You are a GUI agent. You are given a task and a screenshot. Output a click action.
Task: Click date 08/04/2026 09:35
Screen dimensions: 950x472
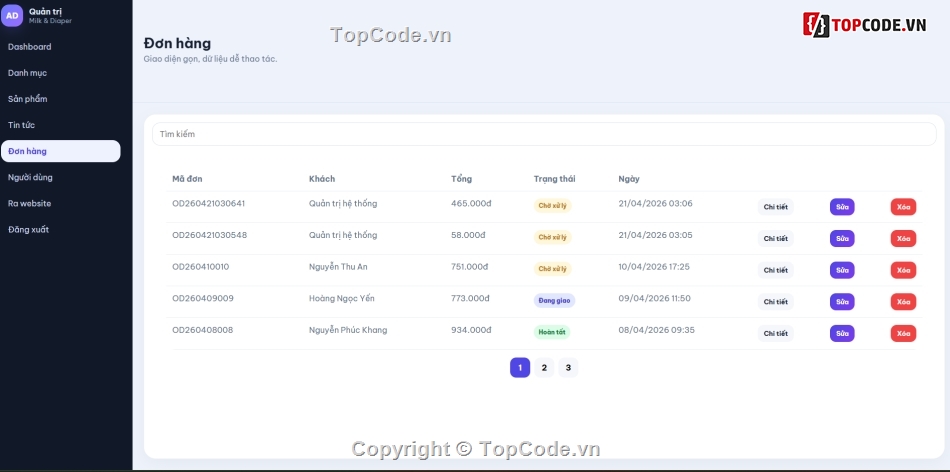(x=657, y=330)
